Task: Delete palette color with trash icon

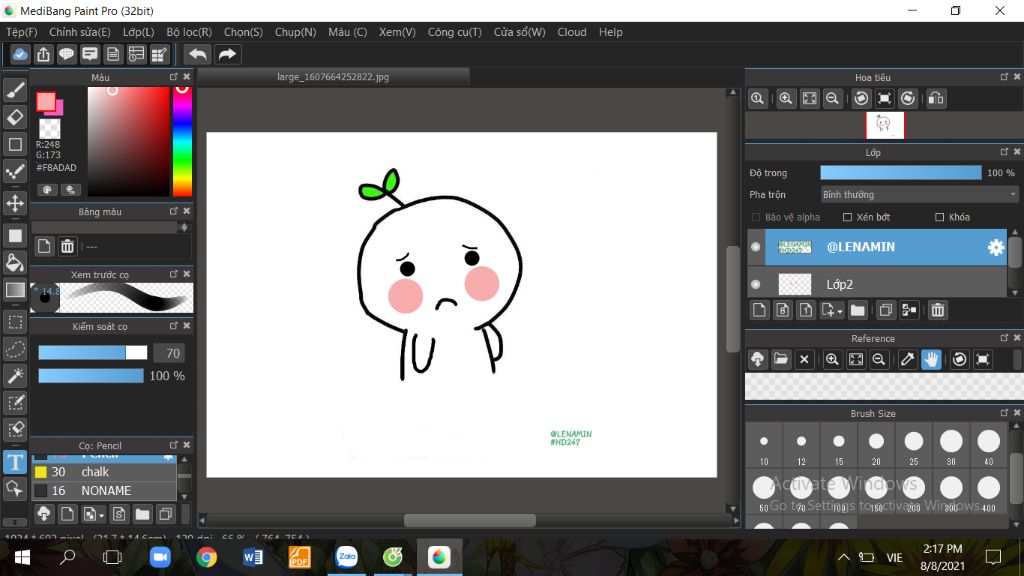Action: 67,246
